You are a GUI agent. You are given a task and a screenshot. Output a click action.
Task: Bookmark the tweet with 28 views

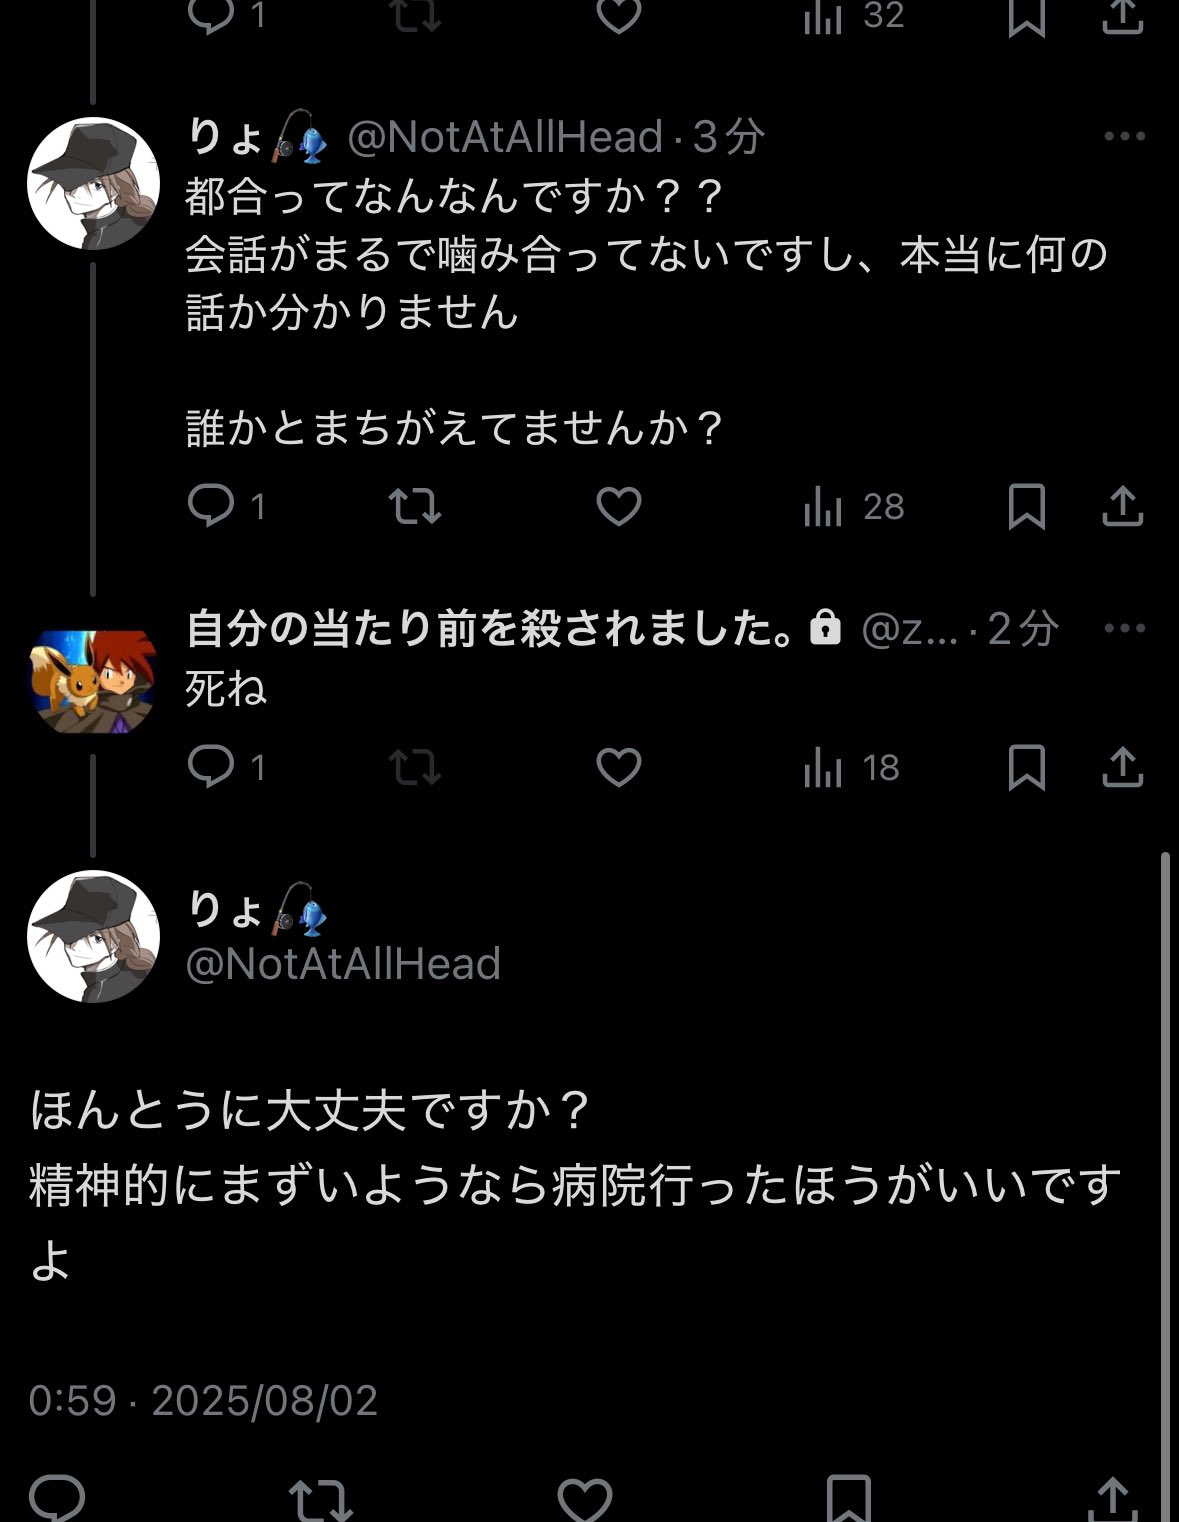pyautogui.click(x=1026, y=506)
